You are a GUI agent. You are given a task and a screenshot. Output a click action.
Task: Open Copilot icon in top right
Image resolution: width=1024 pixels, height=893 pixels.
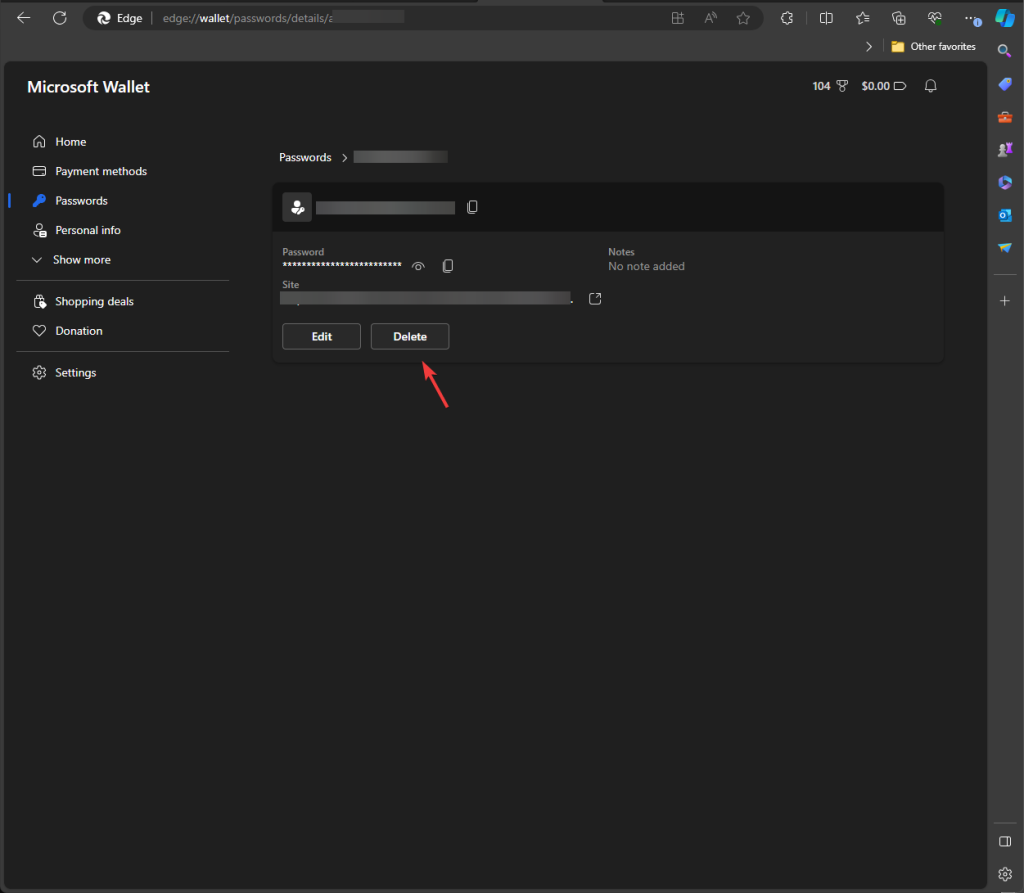(x=1004, y=18)
